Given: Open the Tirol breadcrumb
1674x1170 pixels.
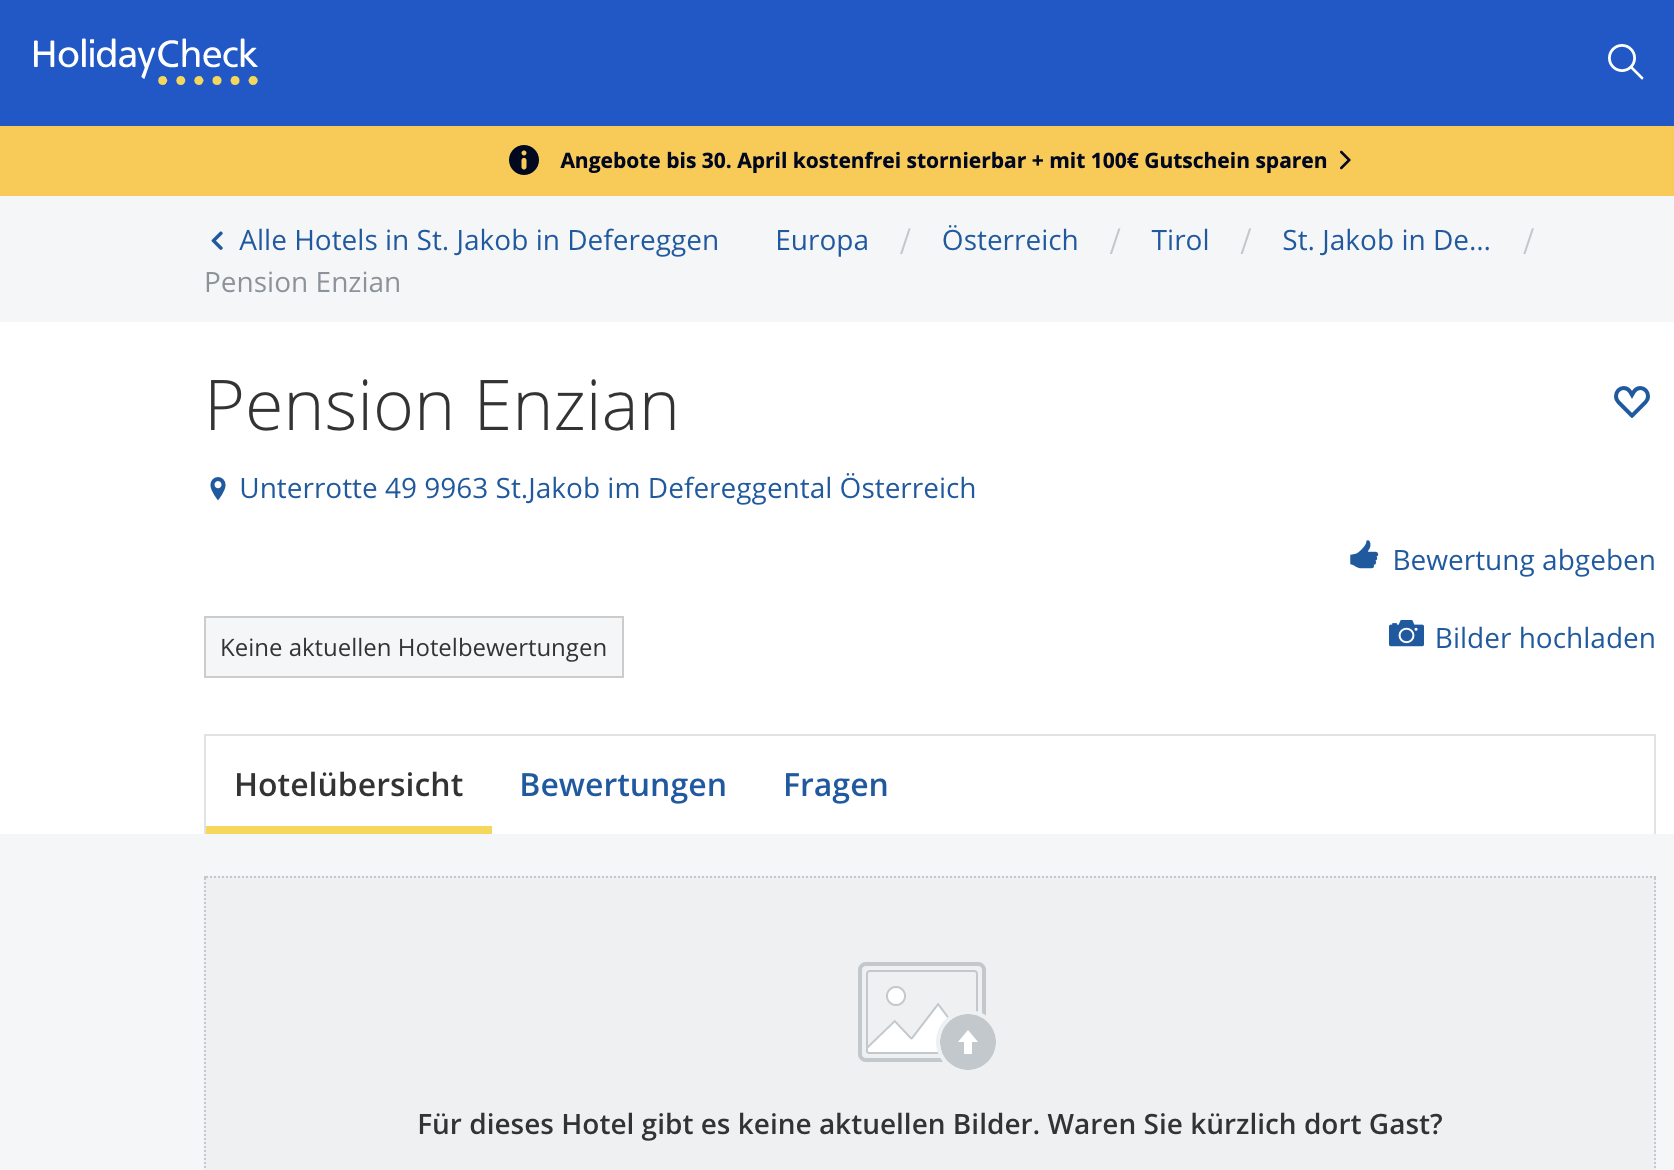Looking at the screenshot, I should (1180, 240).
